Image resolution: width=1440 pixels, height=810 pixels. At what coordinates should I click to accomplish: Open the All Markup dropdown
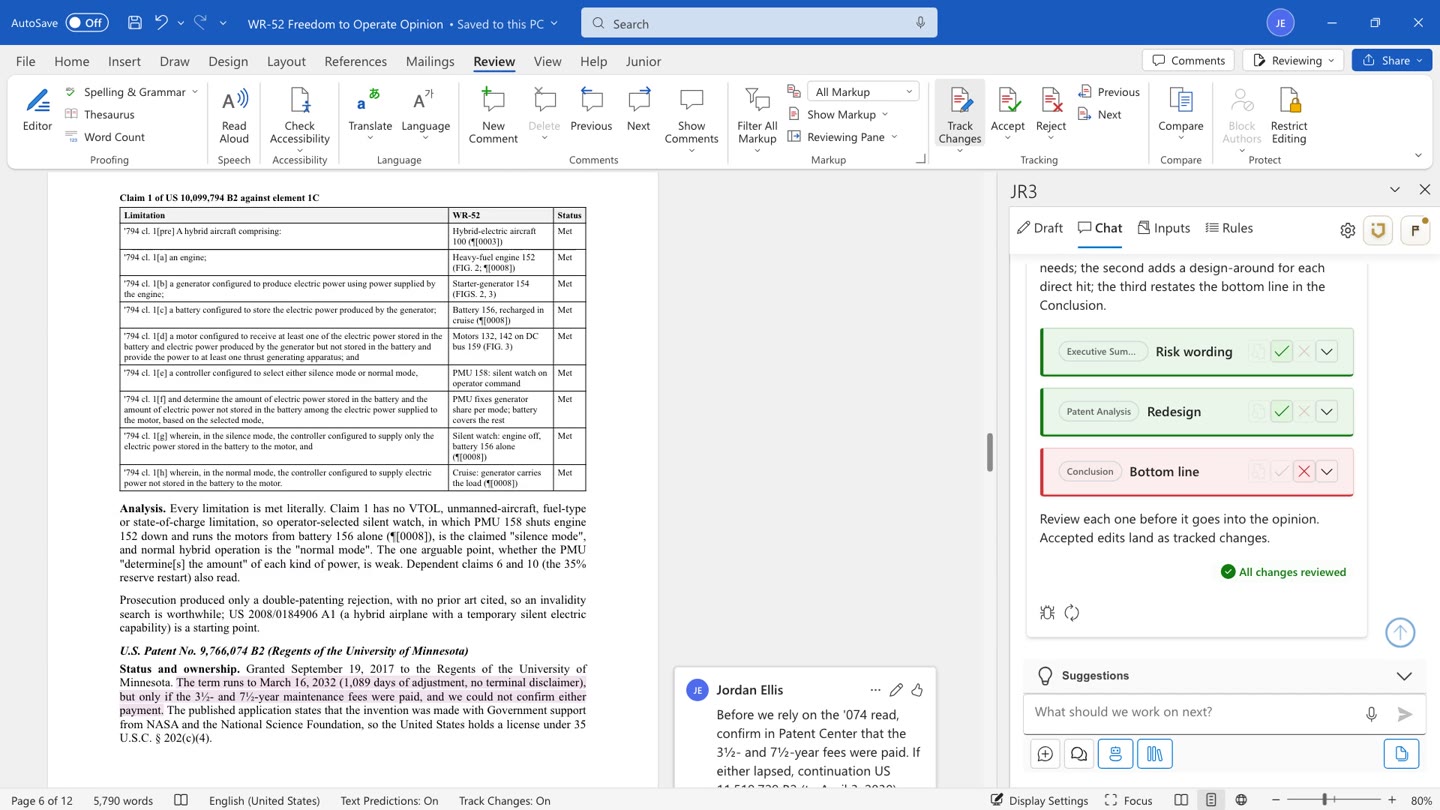863,92
